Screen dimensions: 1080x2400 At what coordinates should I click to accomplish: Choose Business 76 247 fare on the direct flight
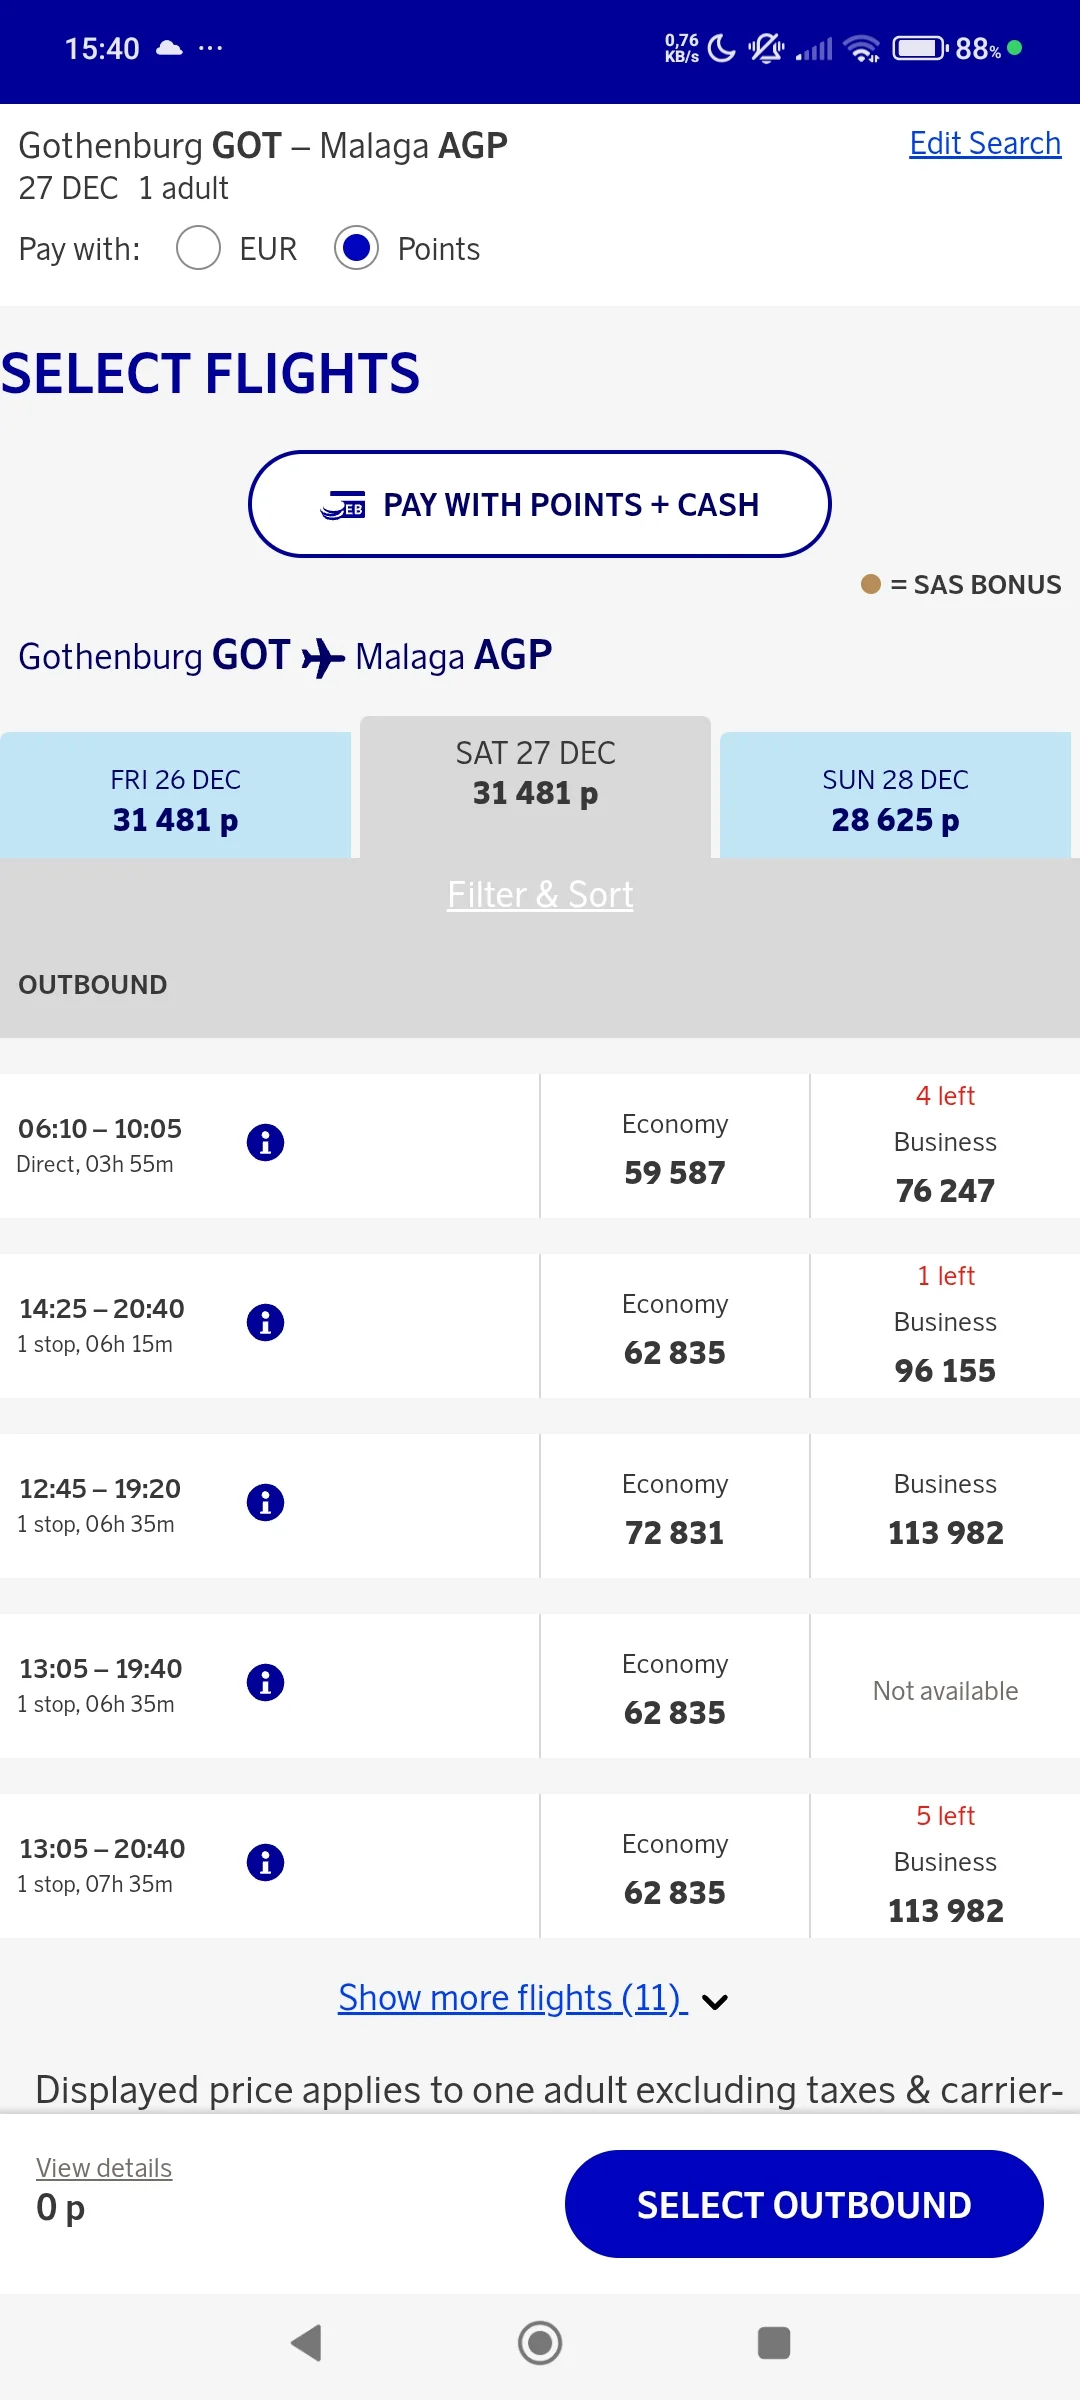pyautogui.click(x=945, y=1148)
